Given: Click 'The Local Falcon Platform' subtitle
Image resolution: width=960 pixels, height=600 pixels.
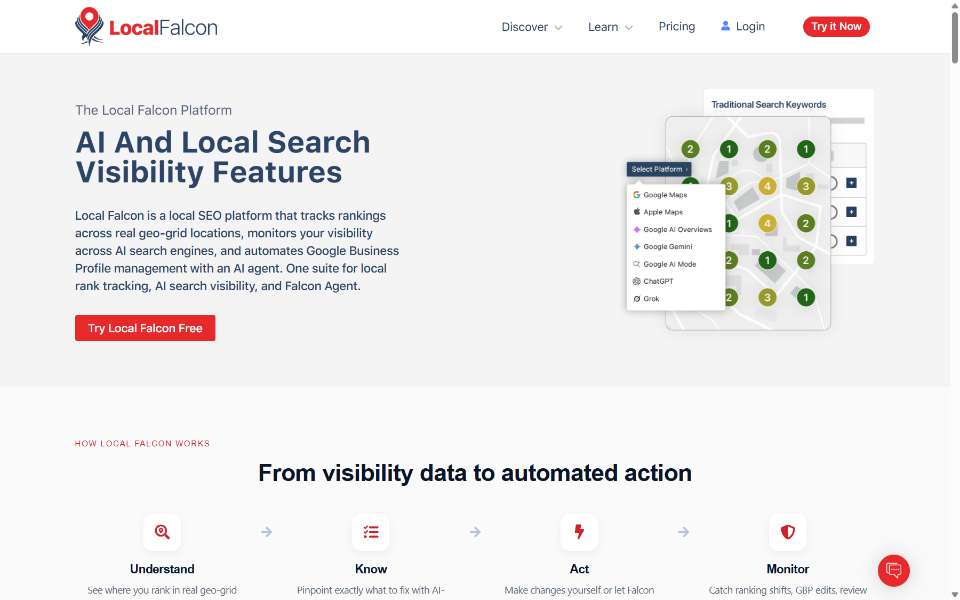Looking at the screenshot, I should (154, 110).
